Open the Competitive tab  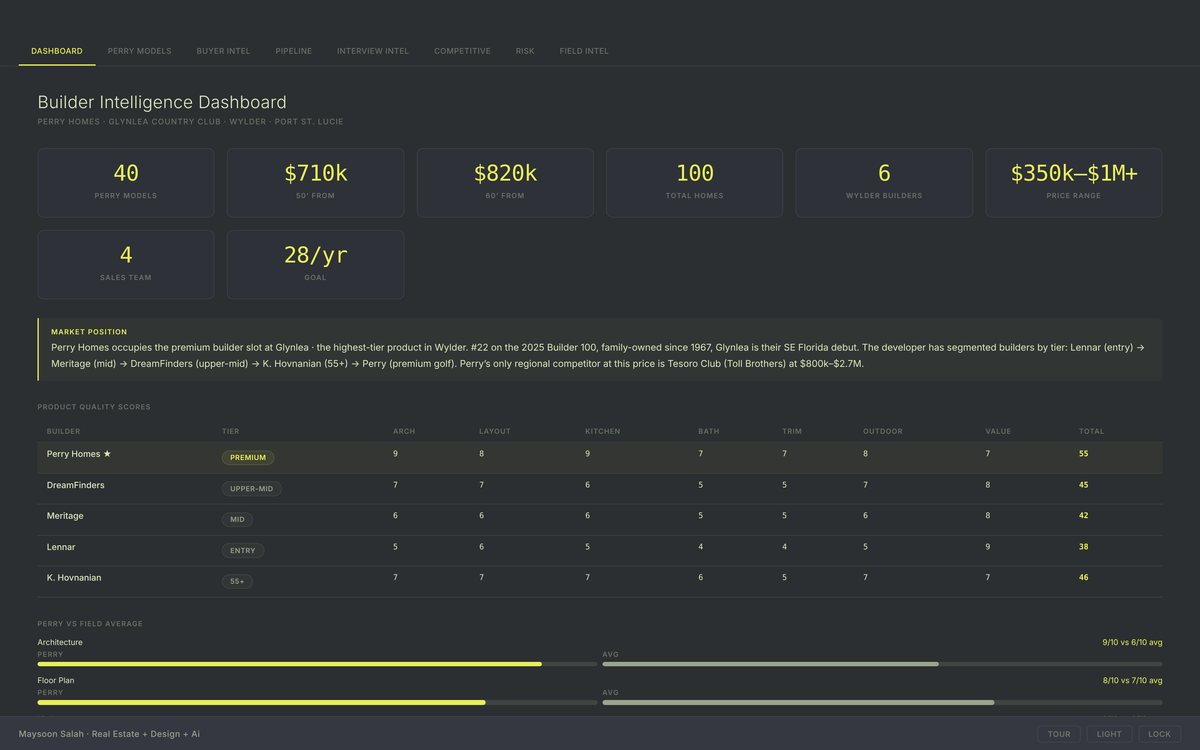tap(462, 51)
